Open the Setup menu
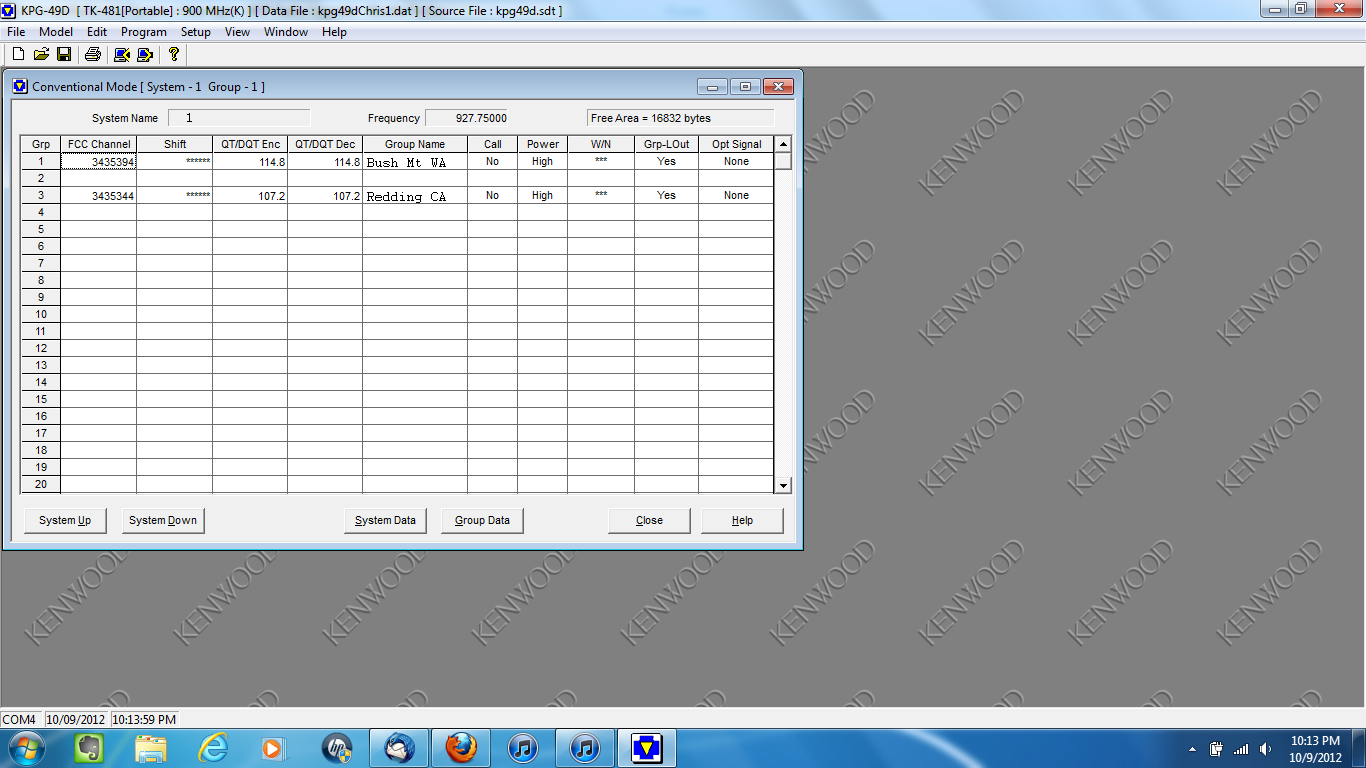Screen dimensions: 1366x768 [196, 32]
